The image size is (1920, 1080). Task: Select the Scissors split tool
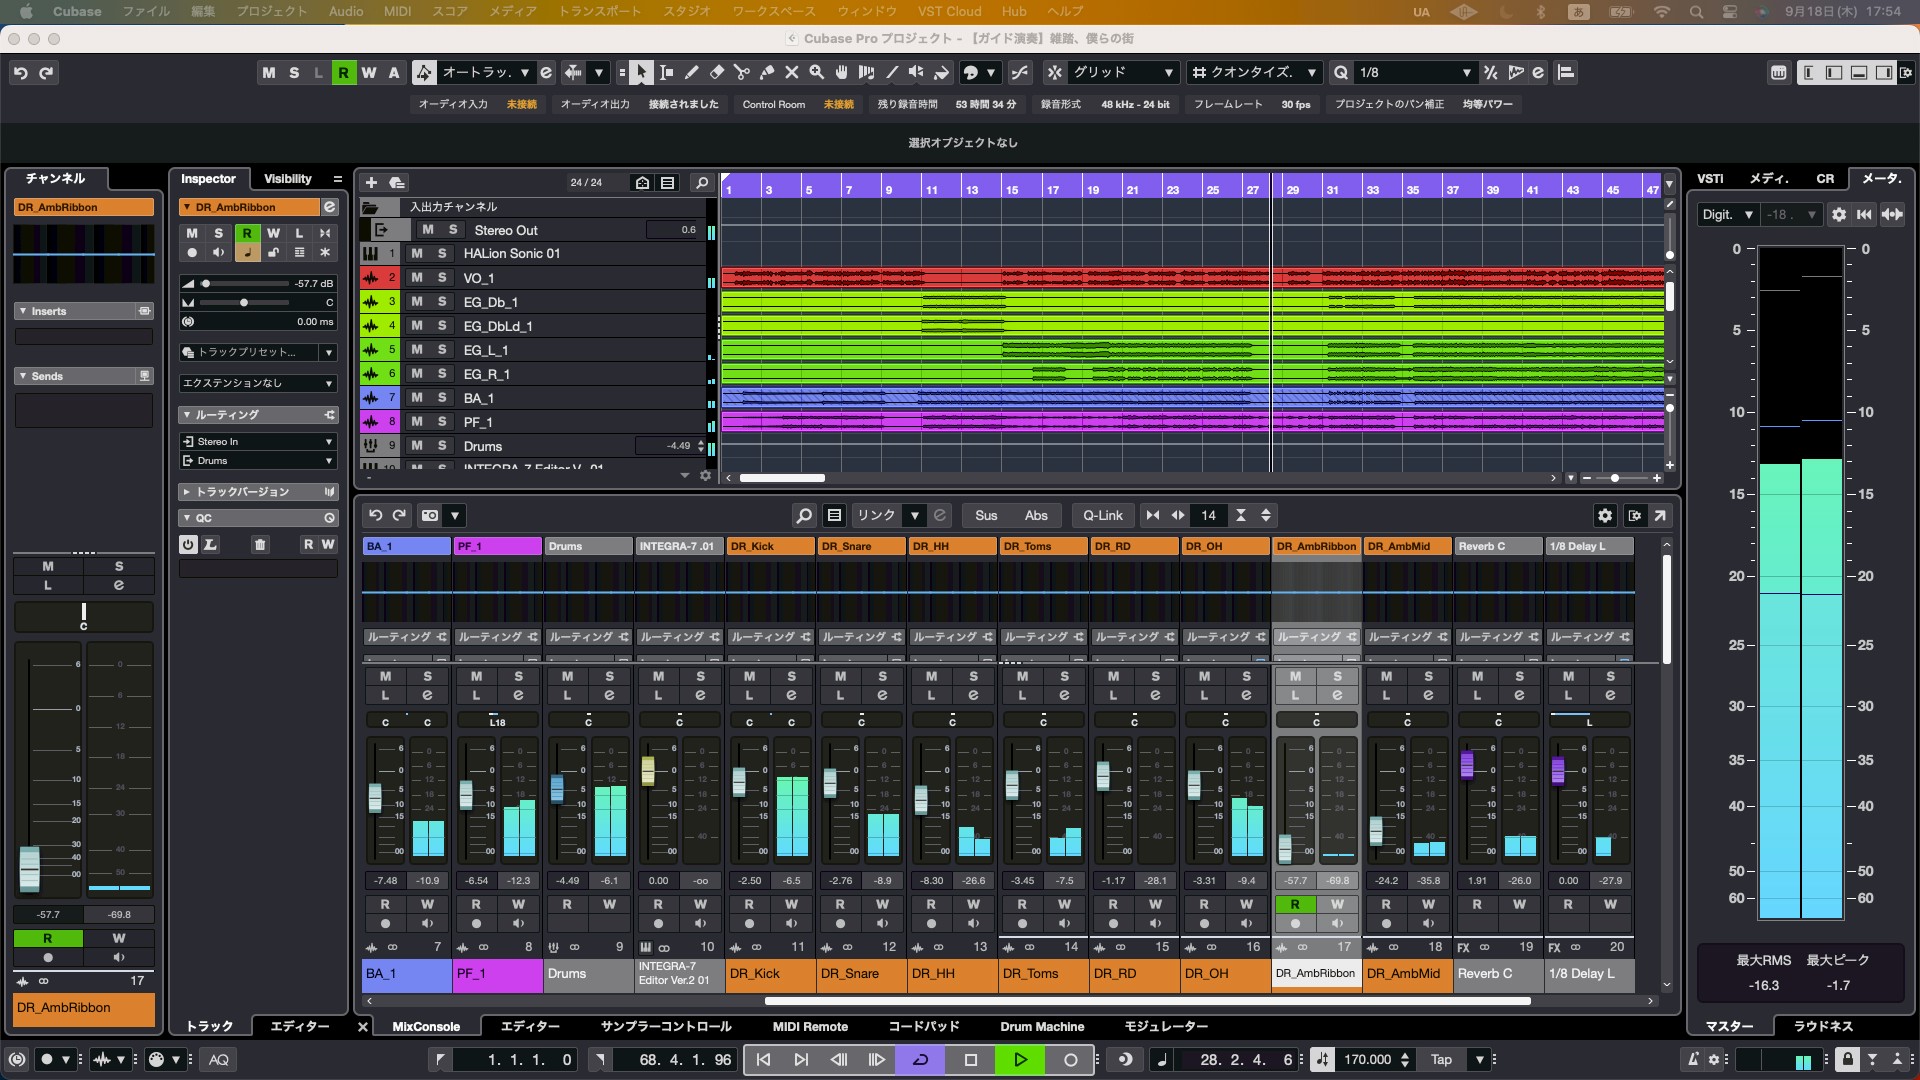coord(741,72)
